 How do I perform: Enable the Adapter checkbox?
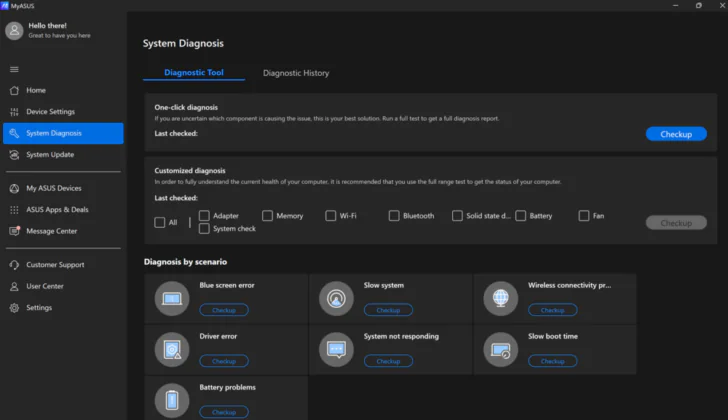[204, 216]
